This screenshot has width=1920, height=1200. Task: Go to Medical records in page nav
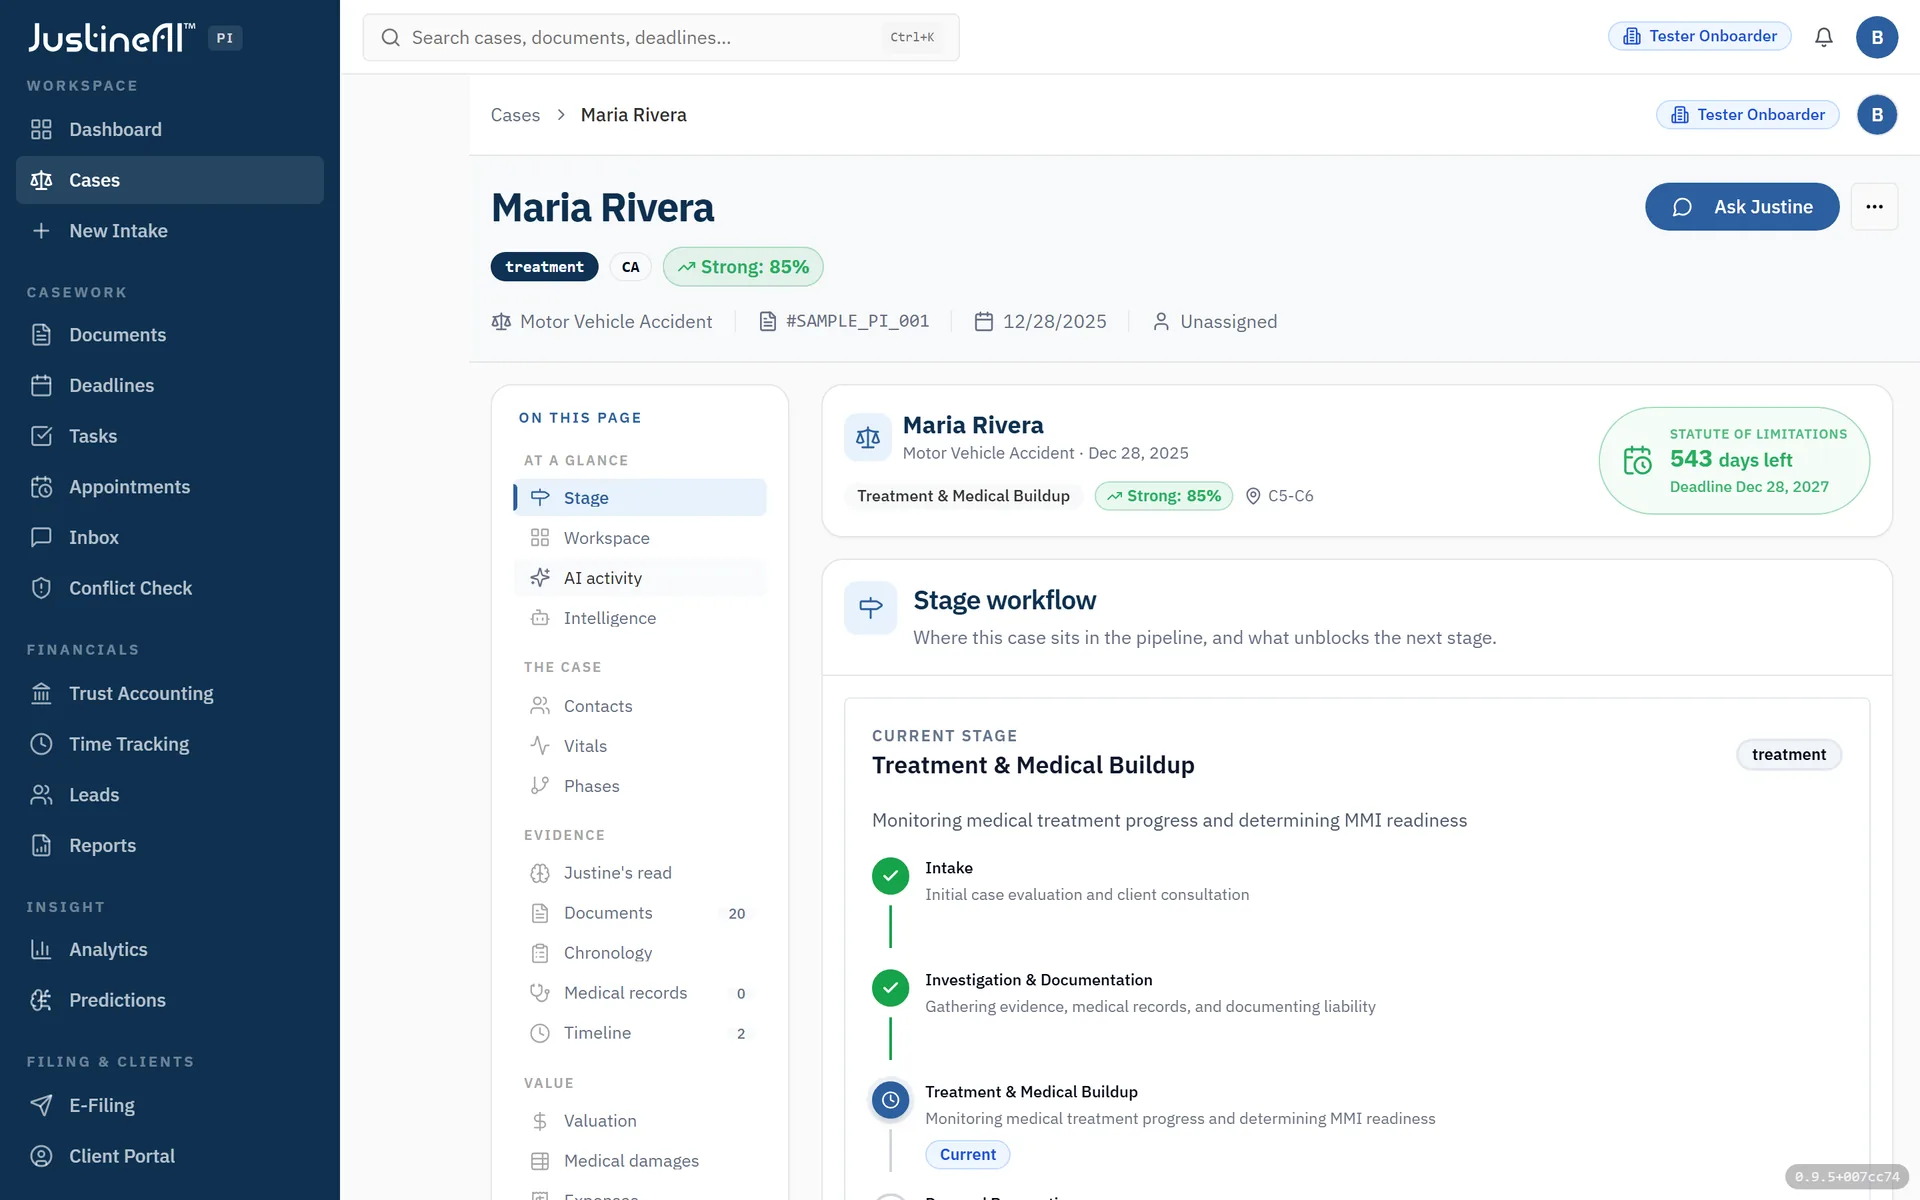click(x=640, y=993)
